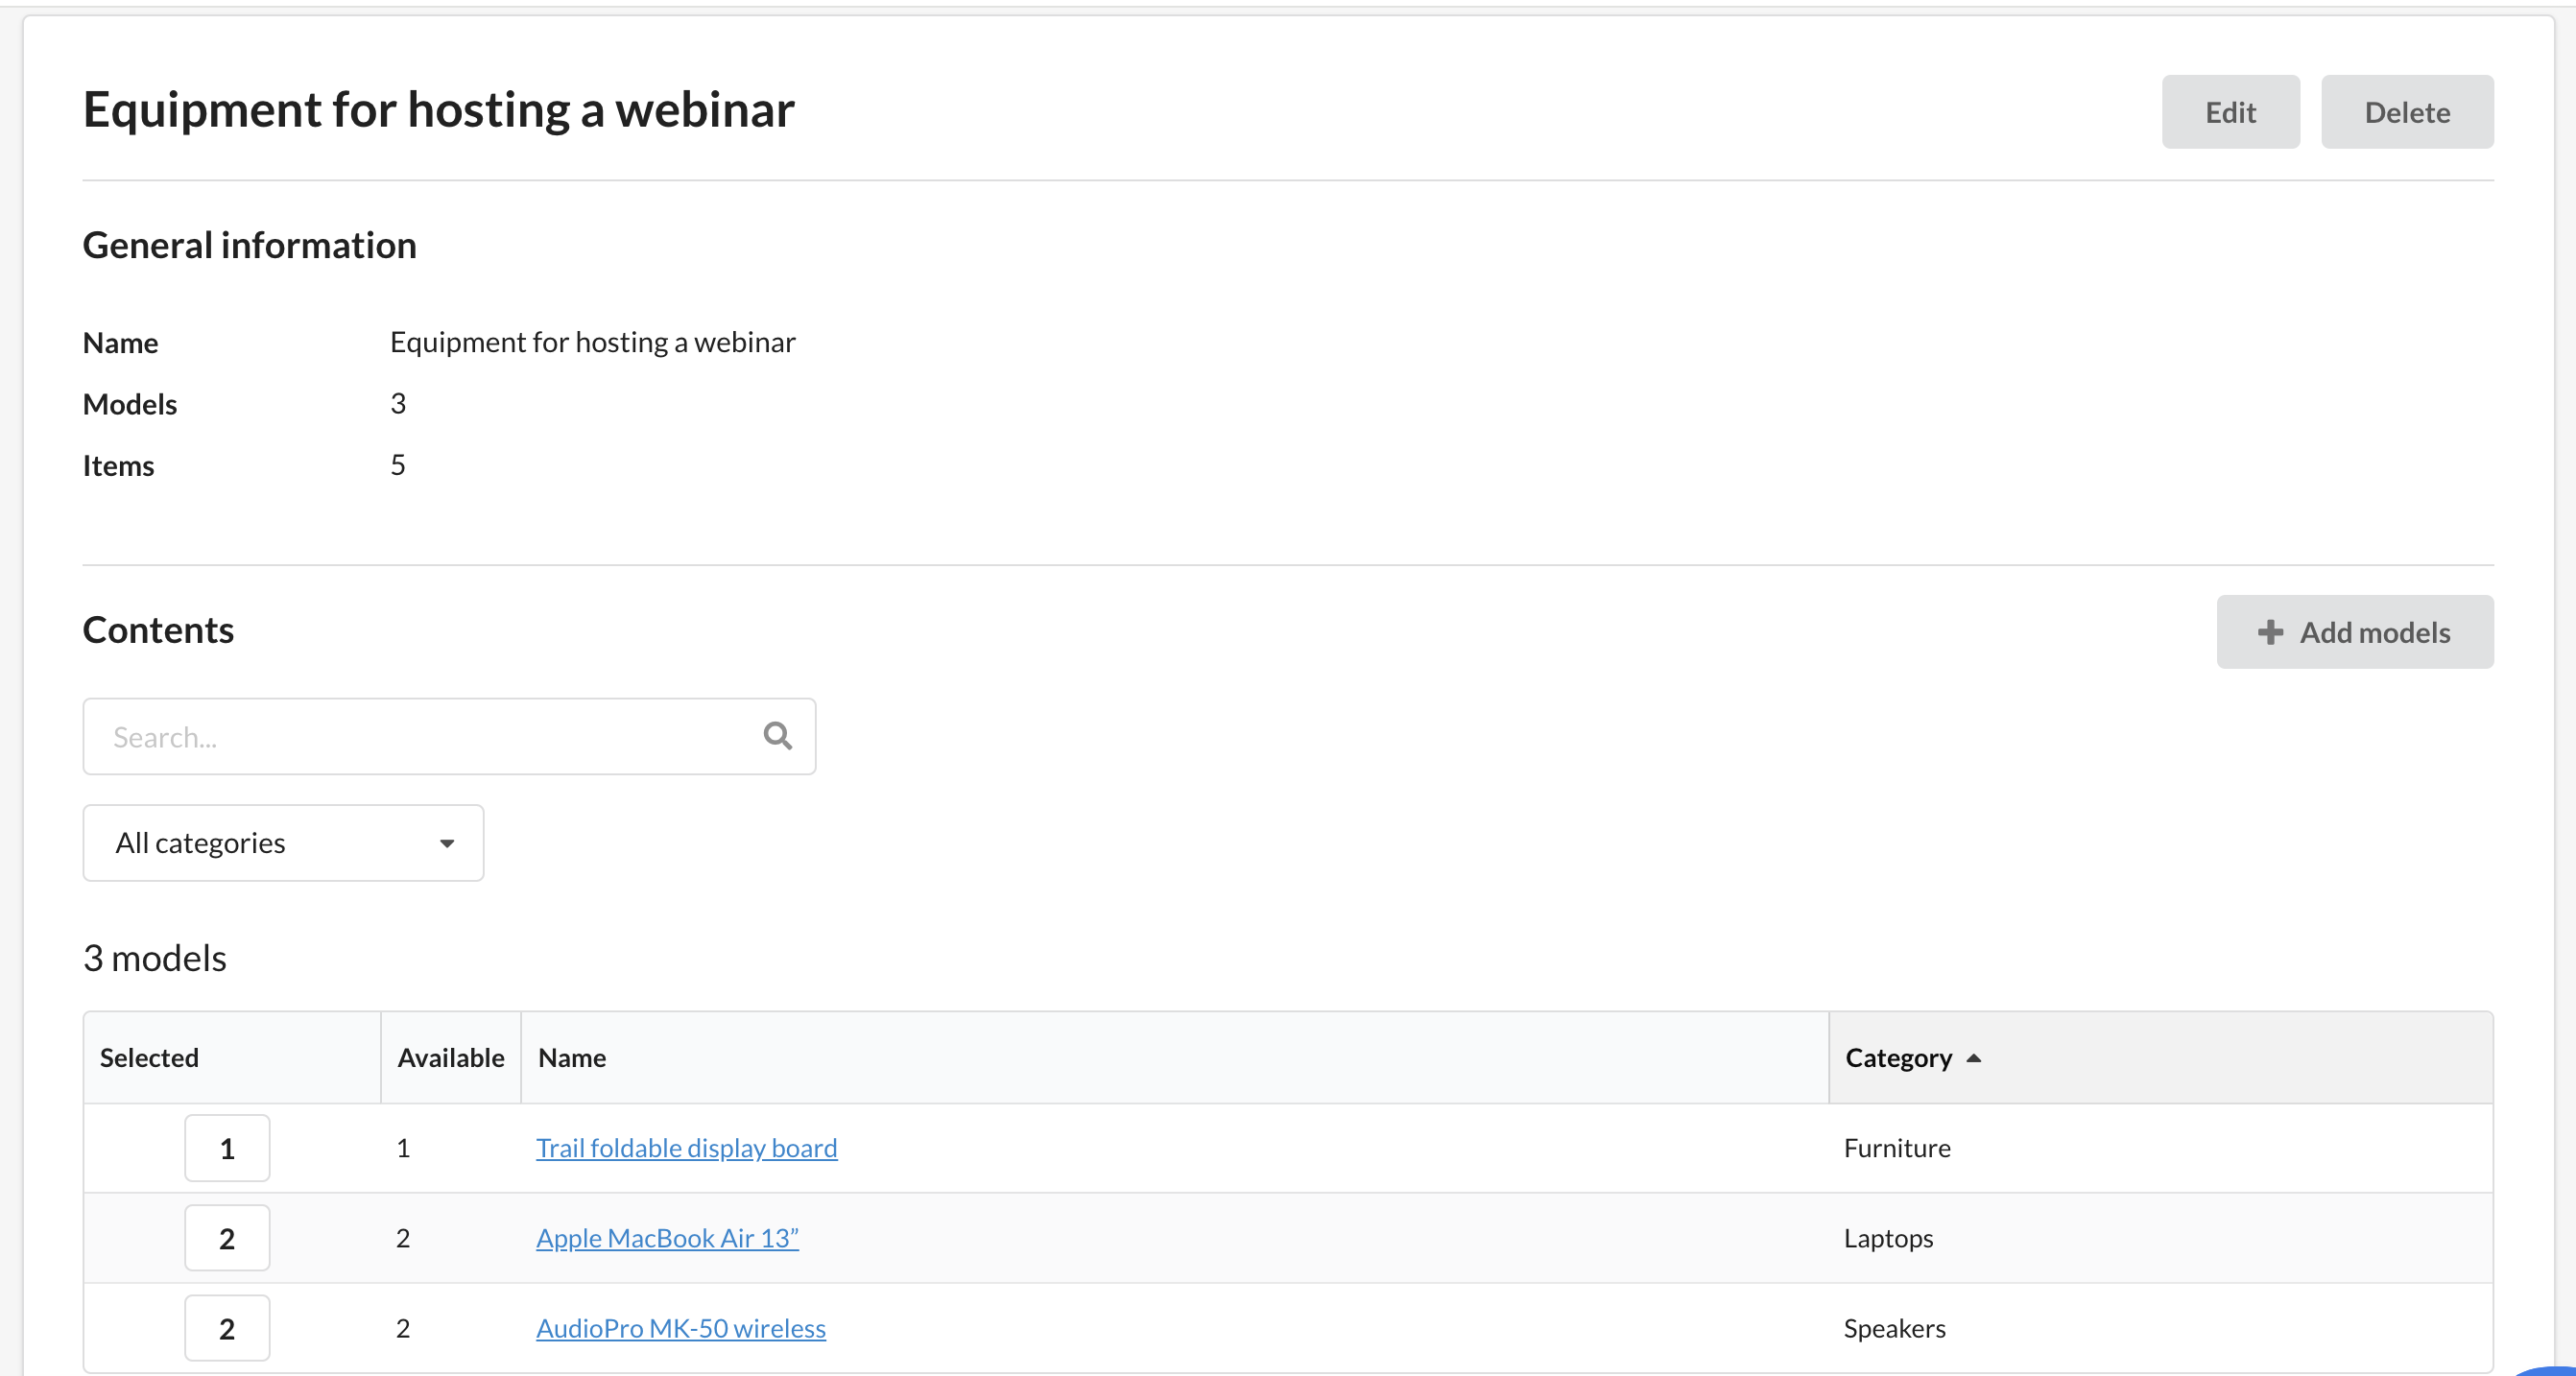Image resolution: width=2576 pixels, height=1376 pixels.
Task: Click selected quantity box for MacBook Air
Action: pyautogui.click(x=227, y=1238)
